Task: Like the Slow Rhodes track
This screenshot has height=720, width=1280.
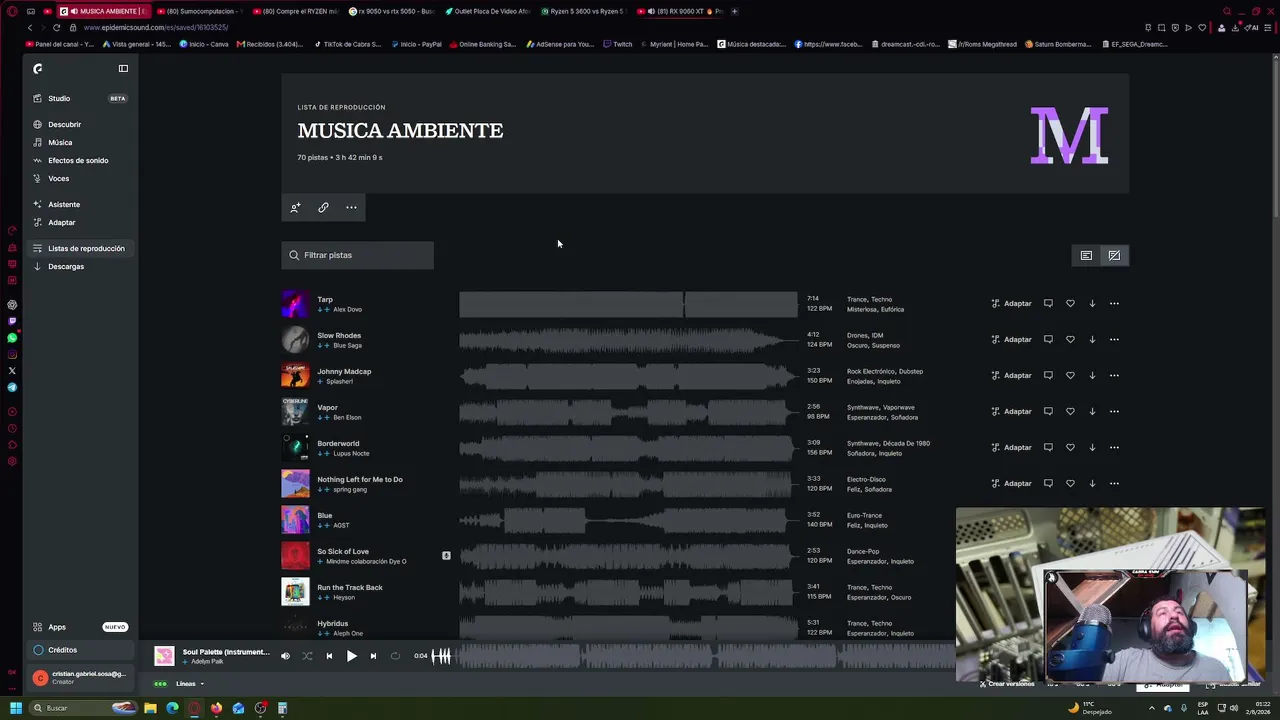Action: 1070,339
